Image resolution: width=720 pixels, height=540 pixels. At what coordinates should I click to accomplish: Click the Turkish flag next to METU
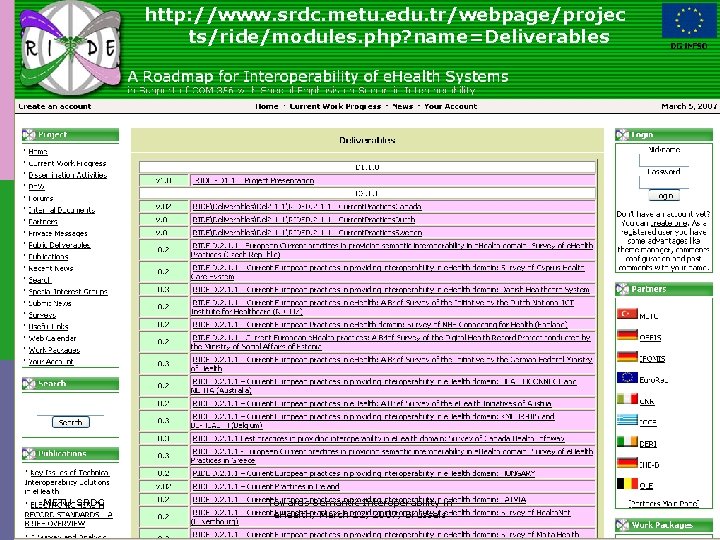627,314
